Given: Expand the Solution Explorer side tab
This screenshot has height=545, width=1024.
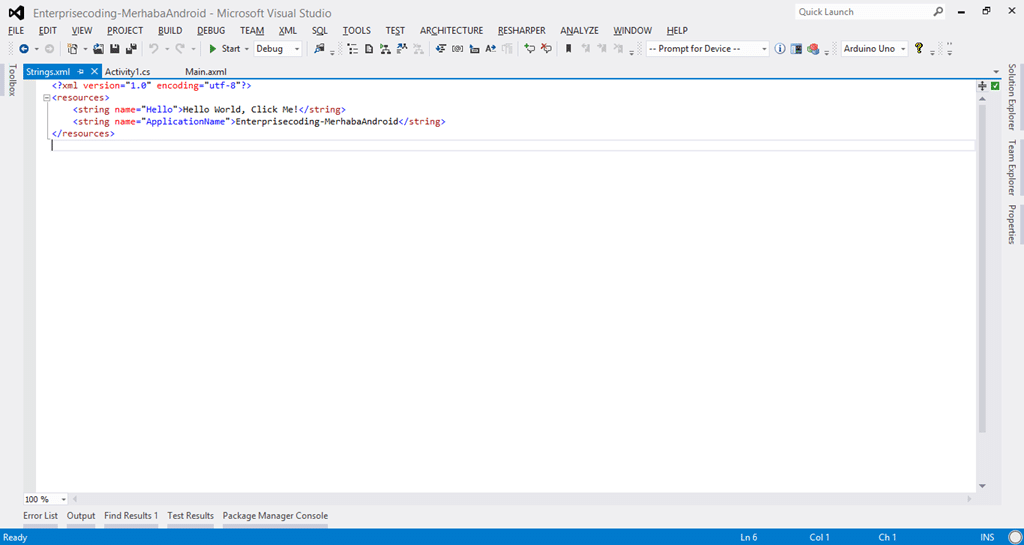Looking at the screenshot, I should click(1012, 97).
